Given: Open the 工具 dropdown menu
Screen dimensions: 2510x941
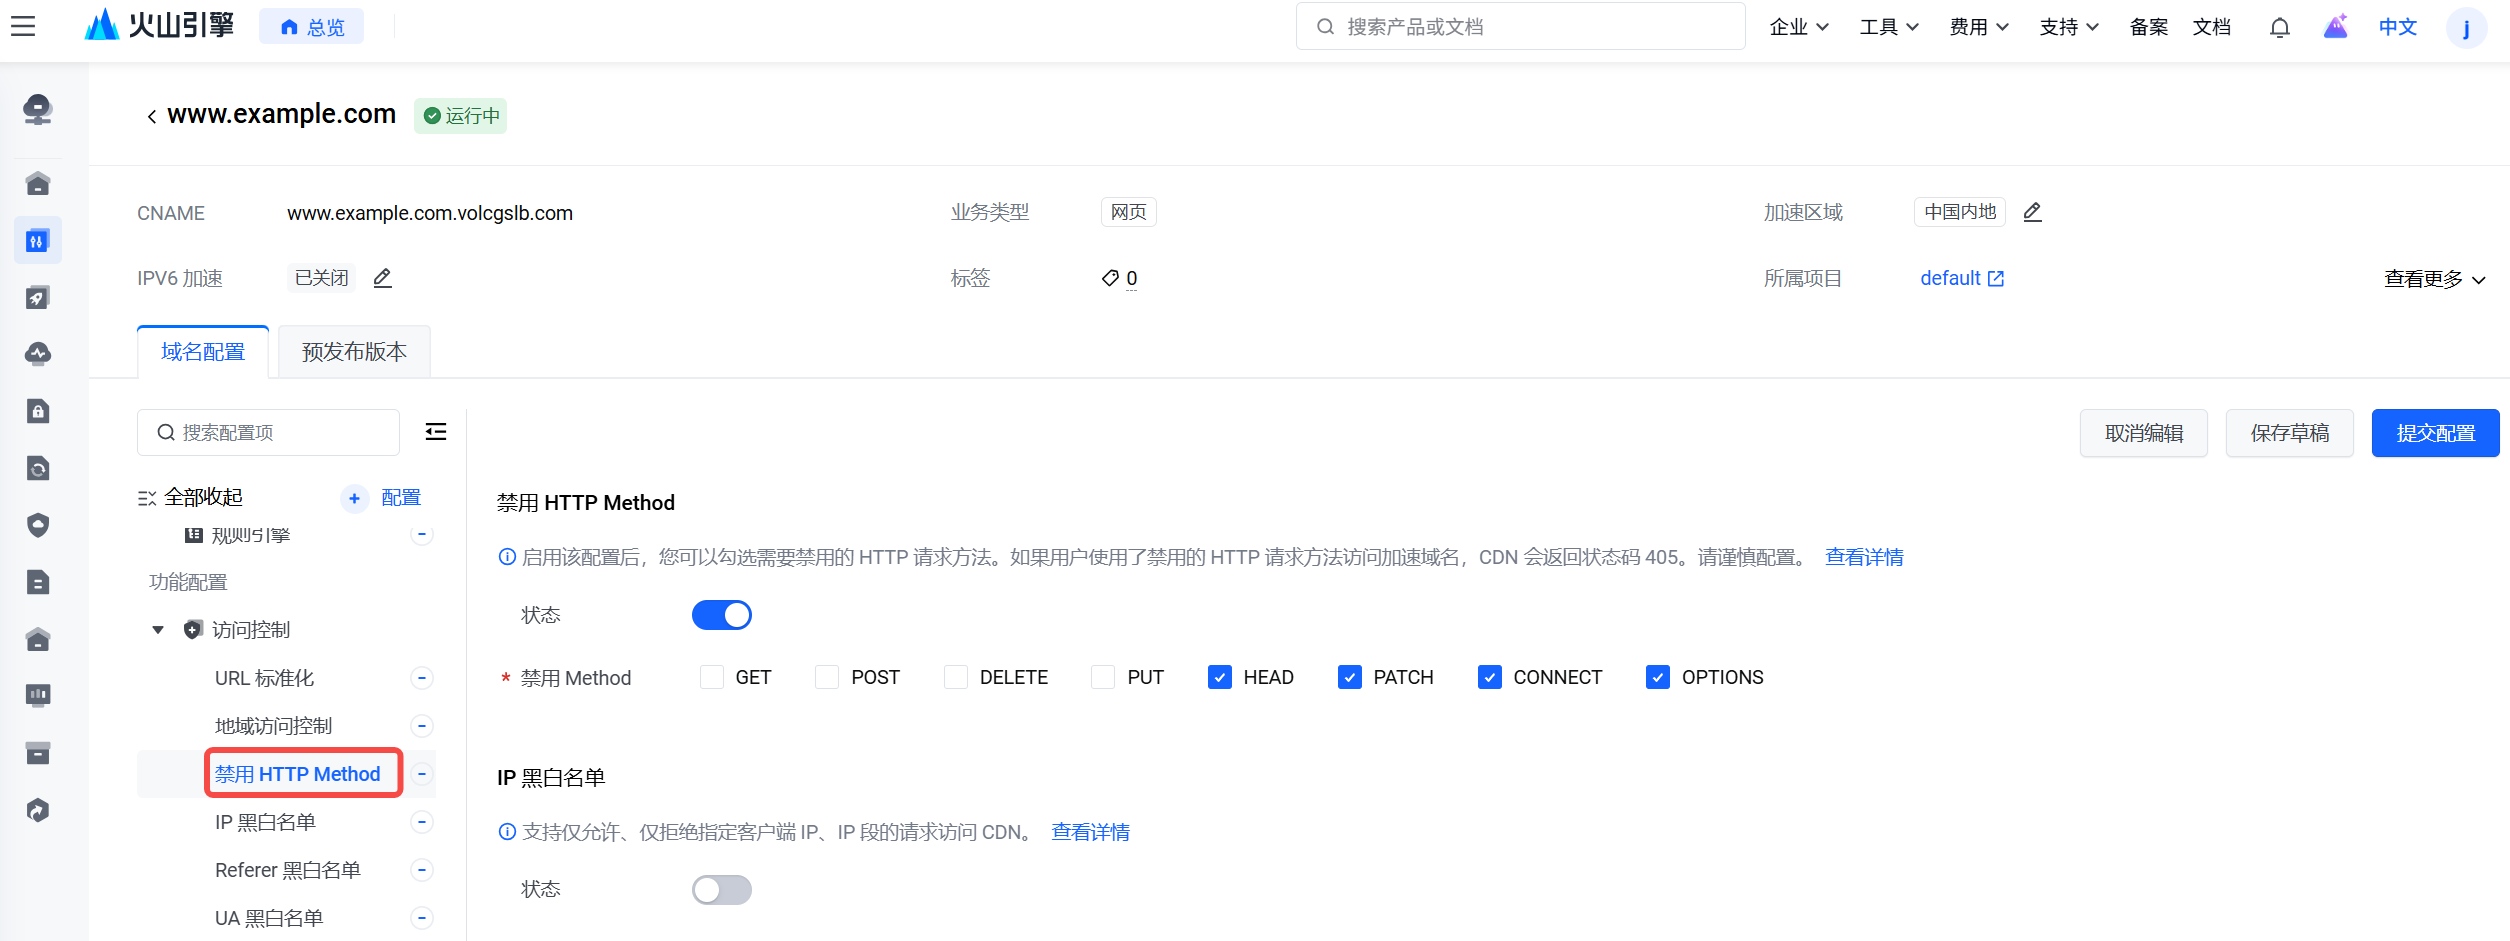Looking at the screenshot, I should (x=1889, y=27).
